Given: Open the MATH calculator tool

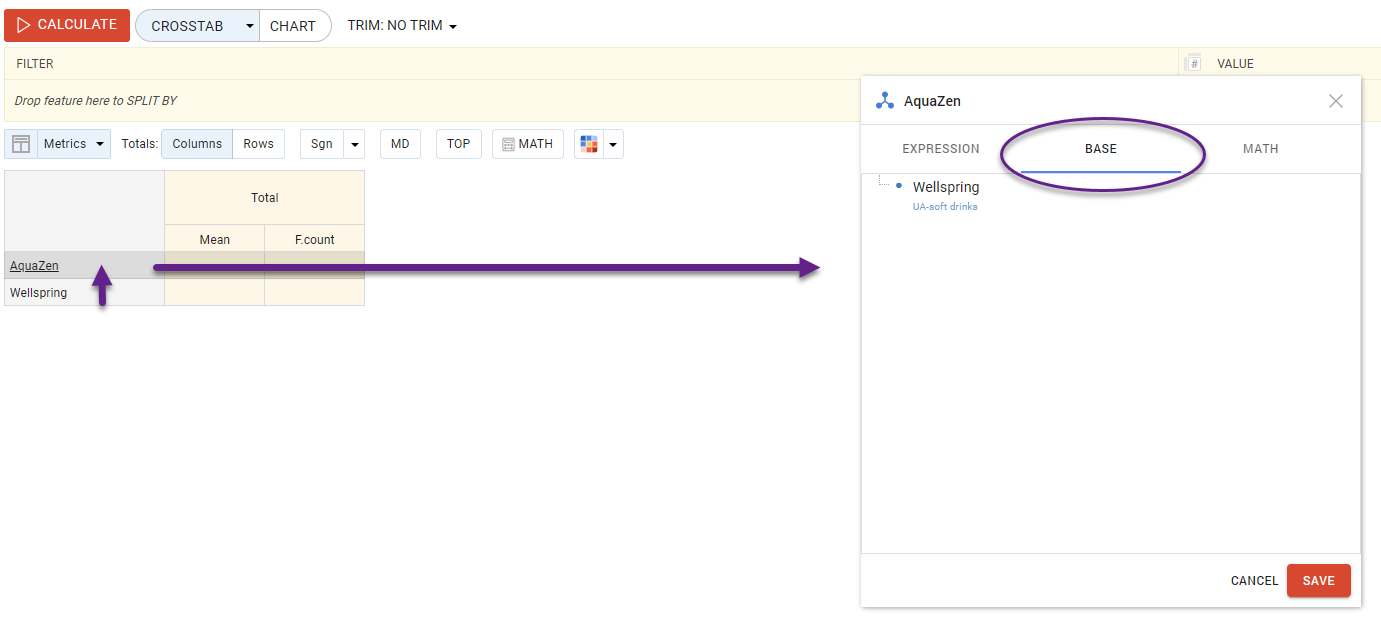Looking at the screenshot, I should tap(528, 144).
